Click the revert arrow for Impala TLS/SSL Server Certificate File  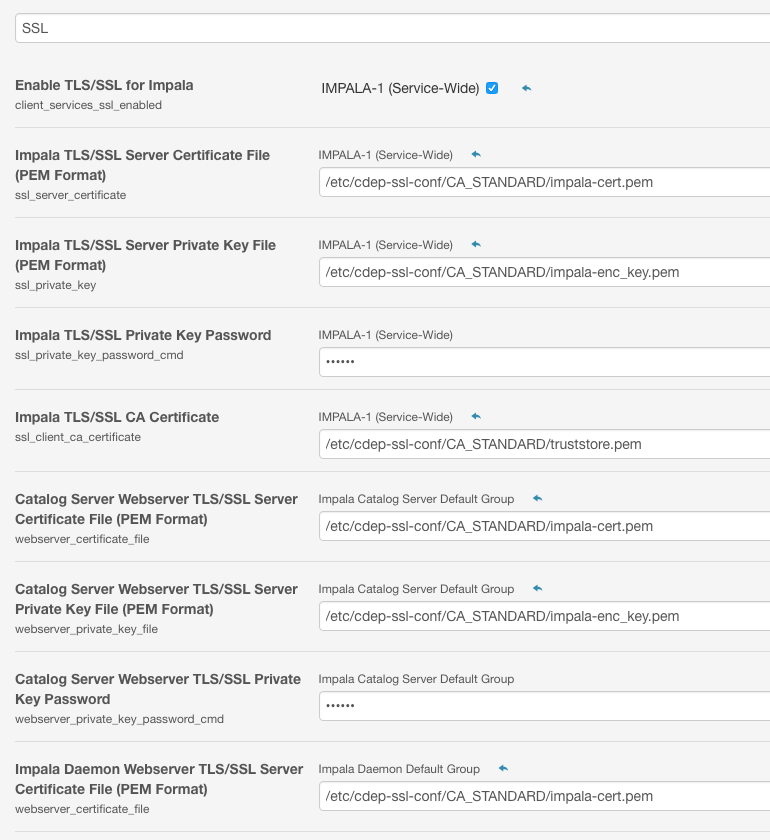coord(476,155)
